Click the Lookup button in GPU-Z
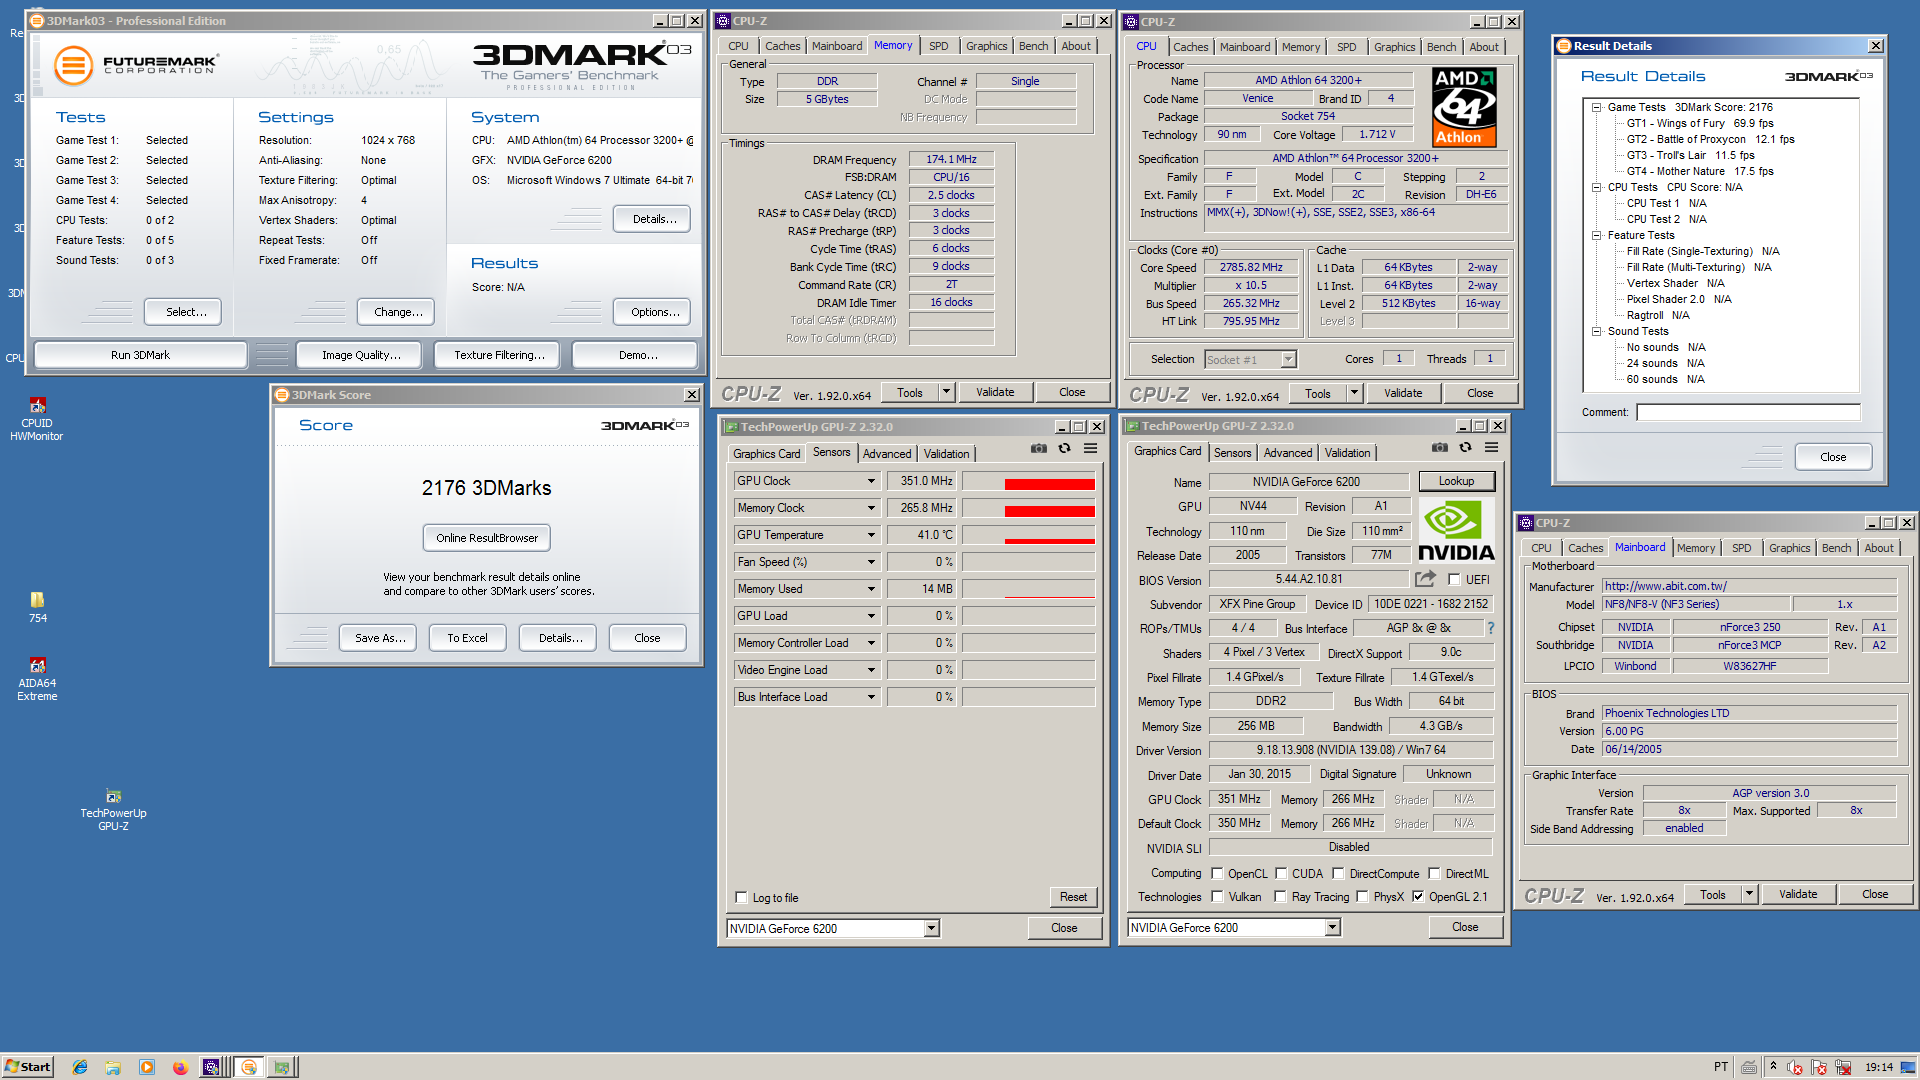 (1456, 481)
